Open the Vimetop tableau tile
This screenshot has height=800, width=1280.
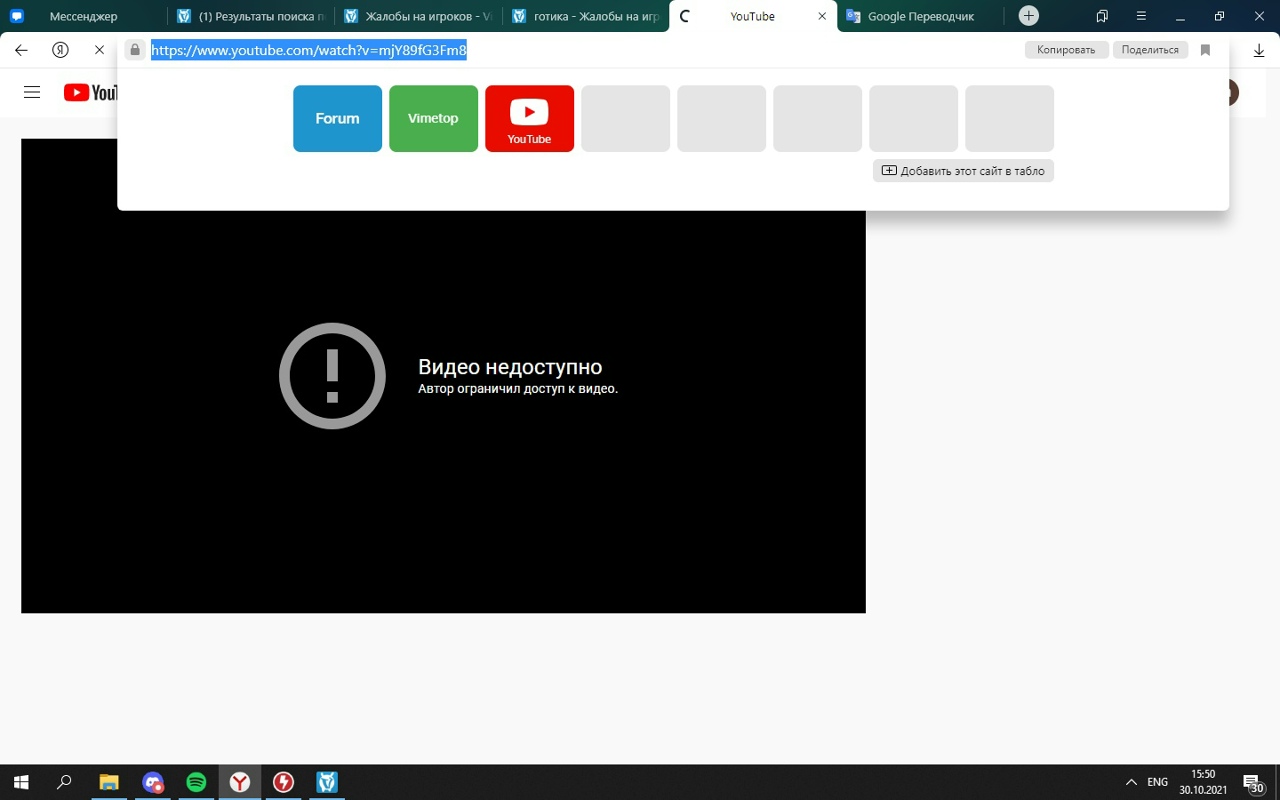click(433, 118)
